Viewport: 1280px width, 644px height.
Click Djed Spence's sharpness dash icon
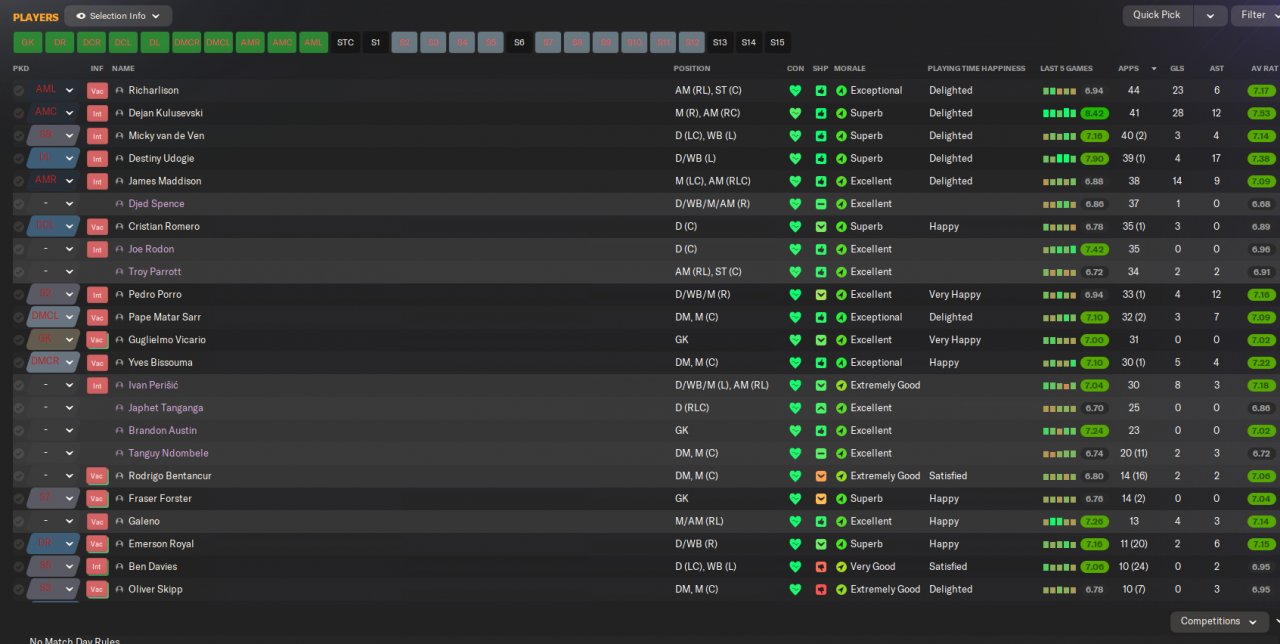(x=821, y=204)
